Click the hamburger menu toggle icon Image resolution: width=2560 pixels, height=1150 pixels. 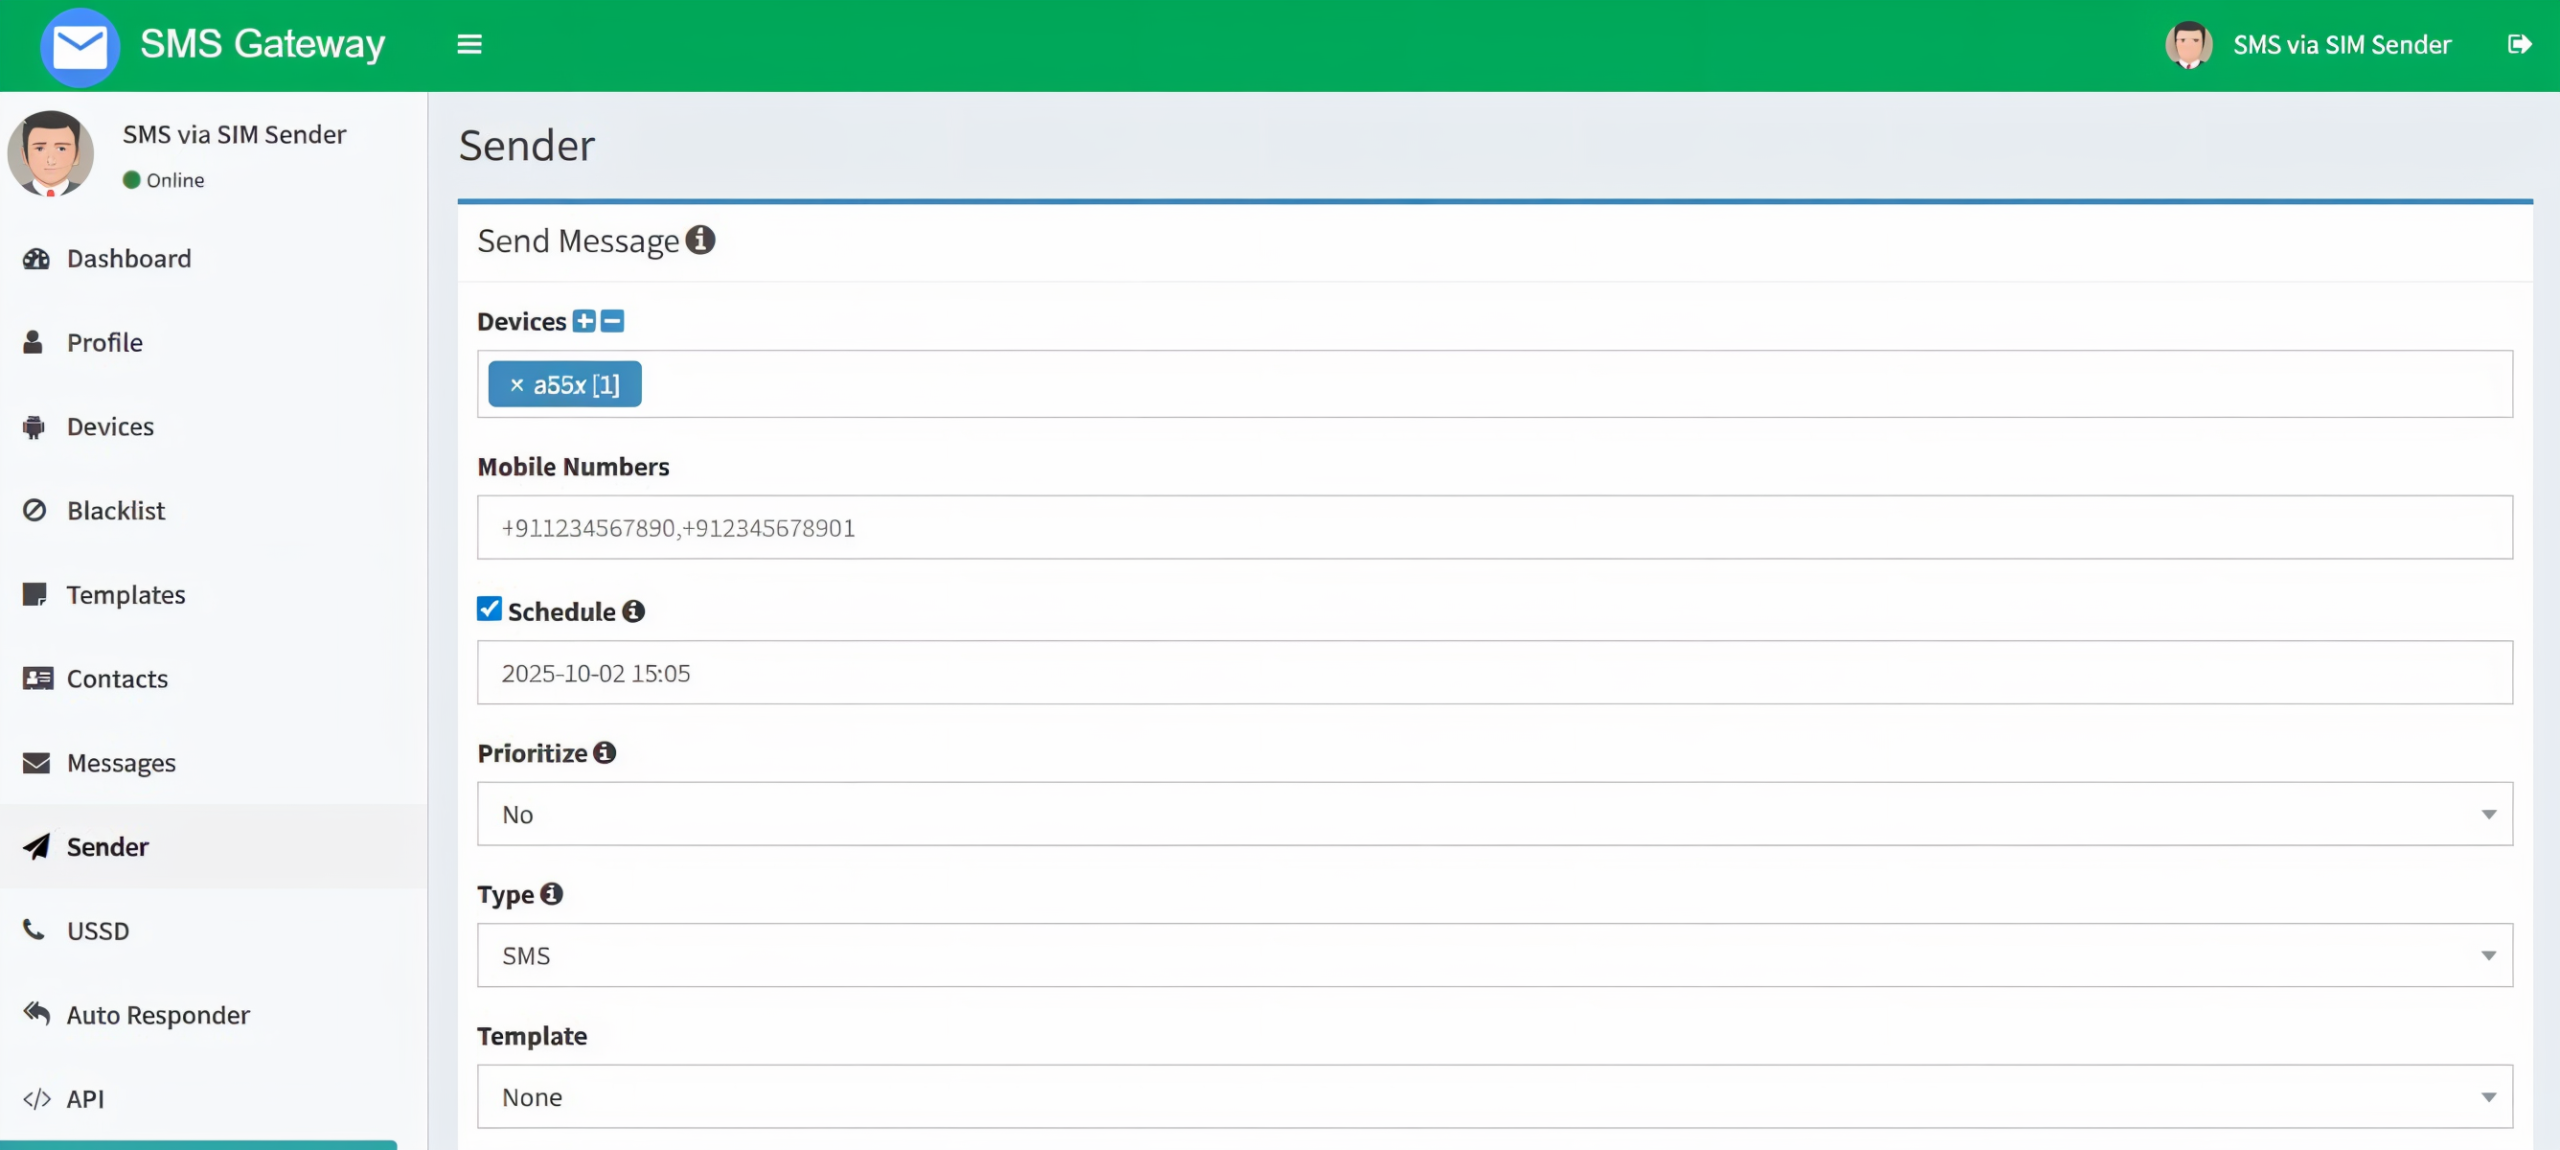(x=469, y=44)
